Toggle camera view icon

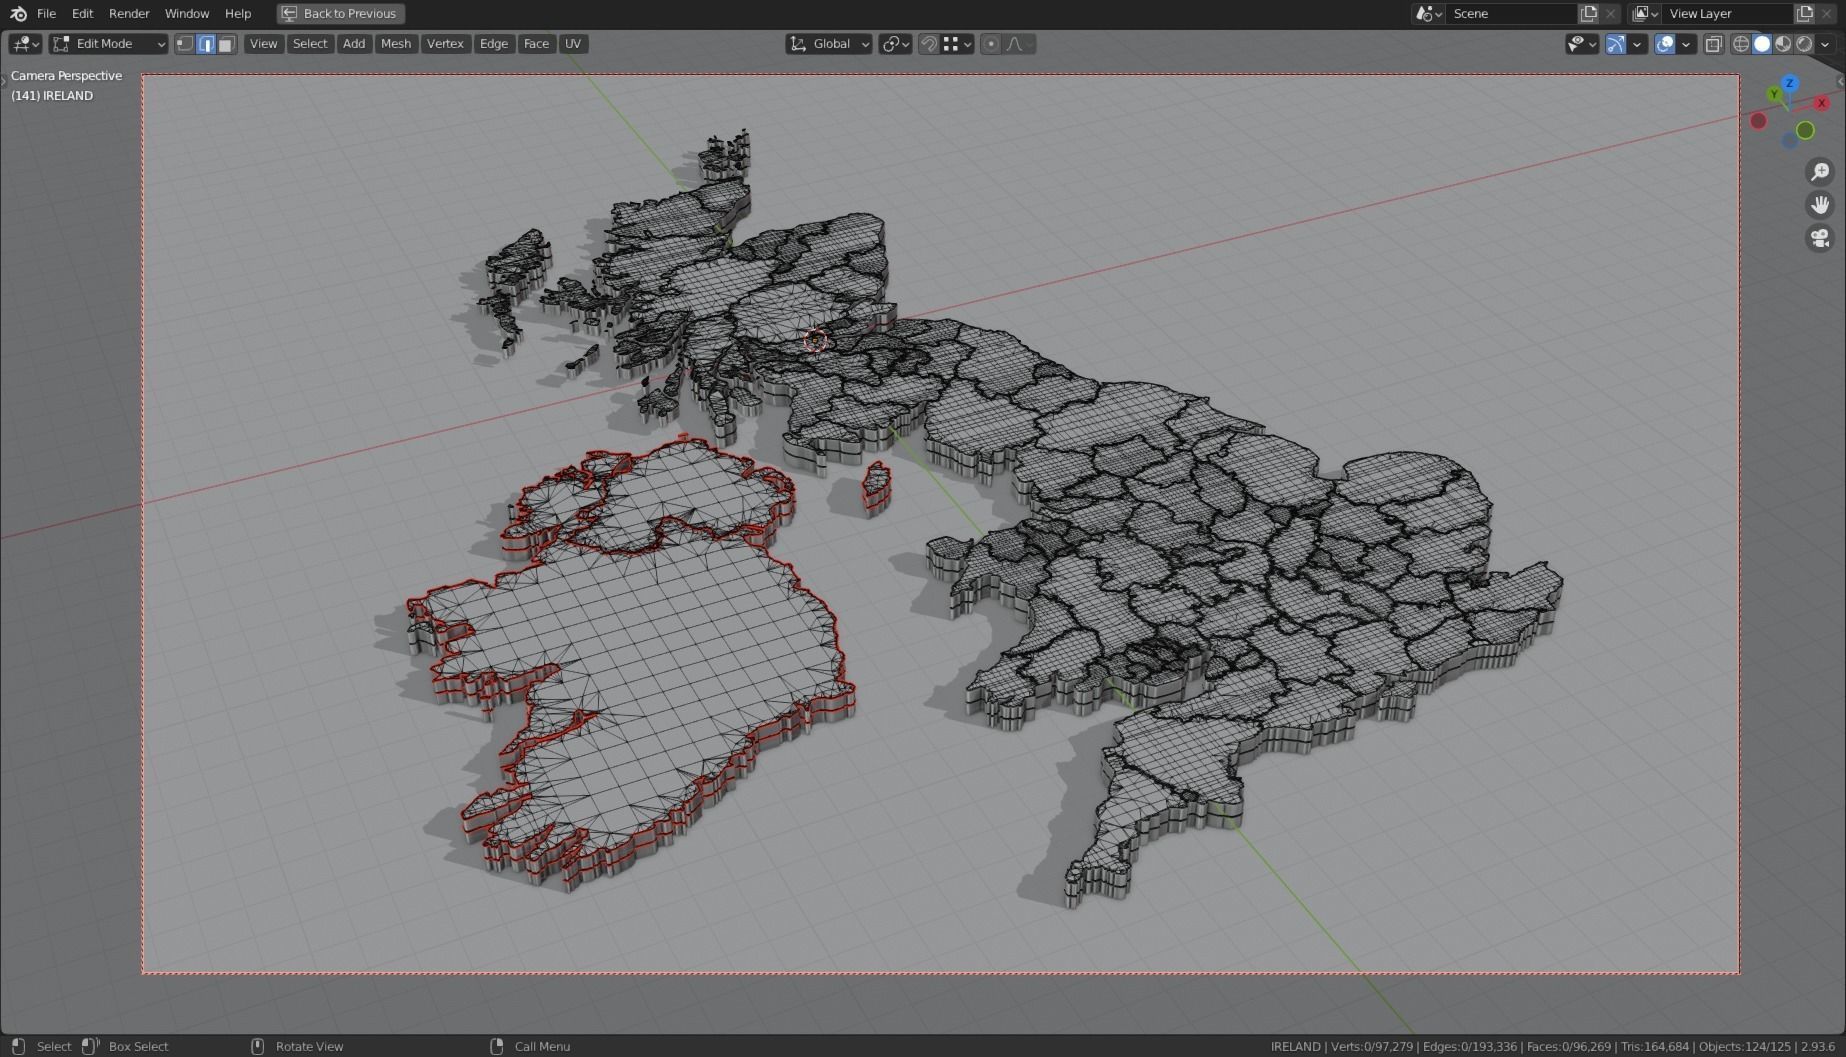coord(1820,238)
